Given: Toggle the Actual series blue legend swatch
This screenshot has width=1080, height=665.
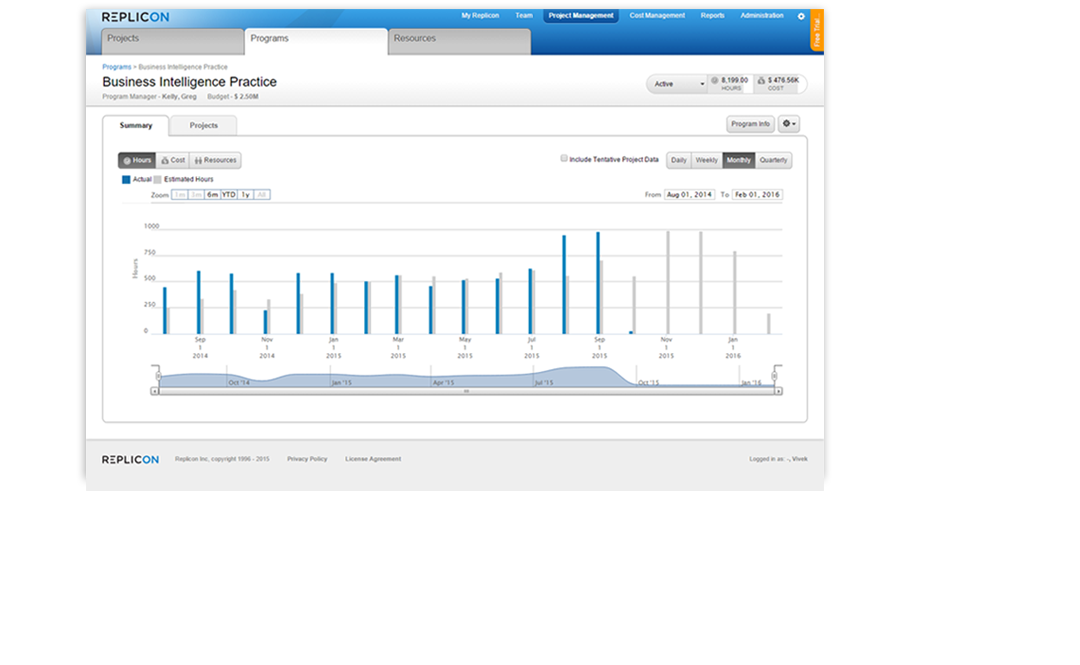Looking at the screenshot, I should [126, 180].
